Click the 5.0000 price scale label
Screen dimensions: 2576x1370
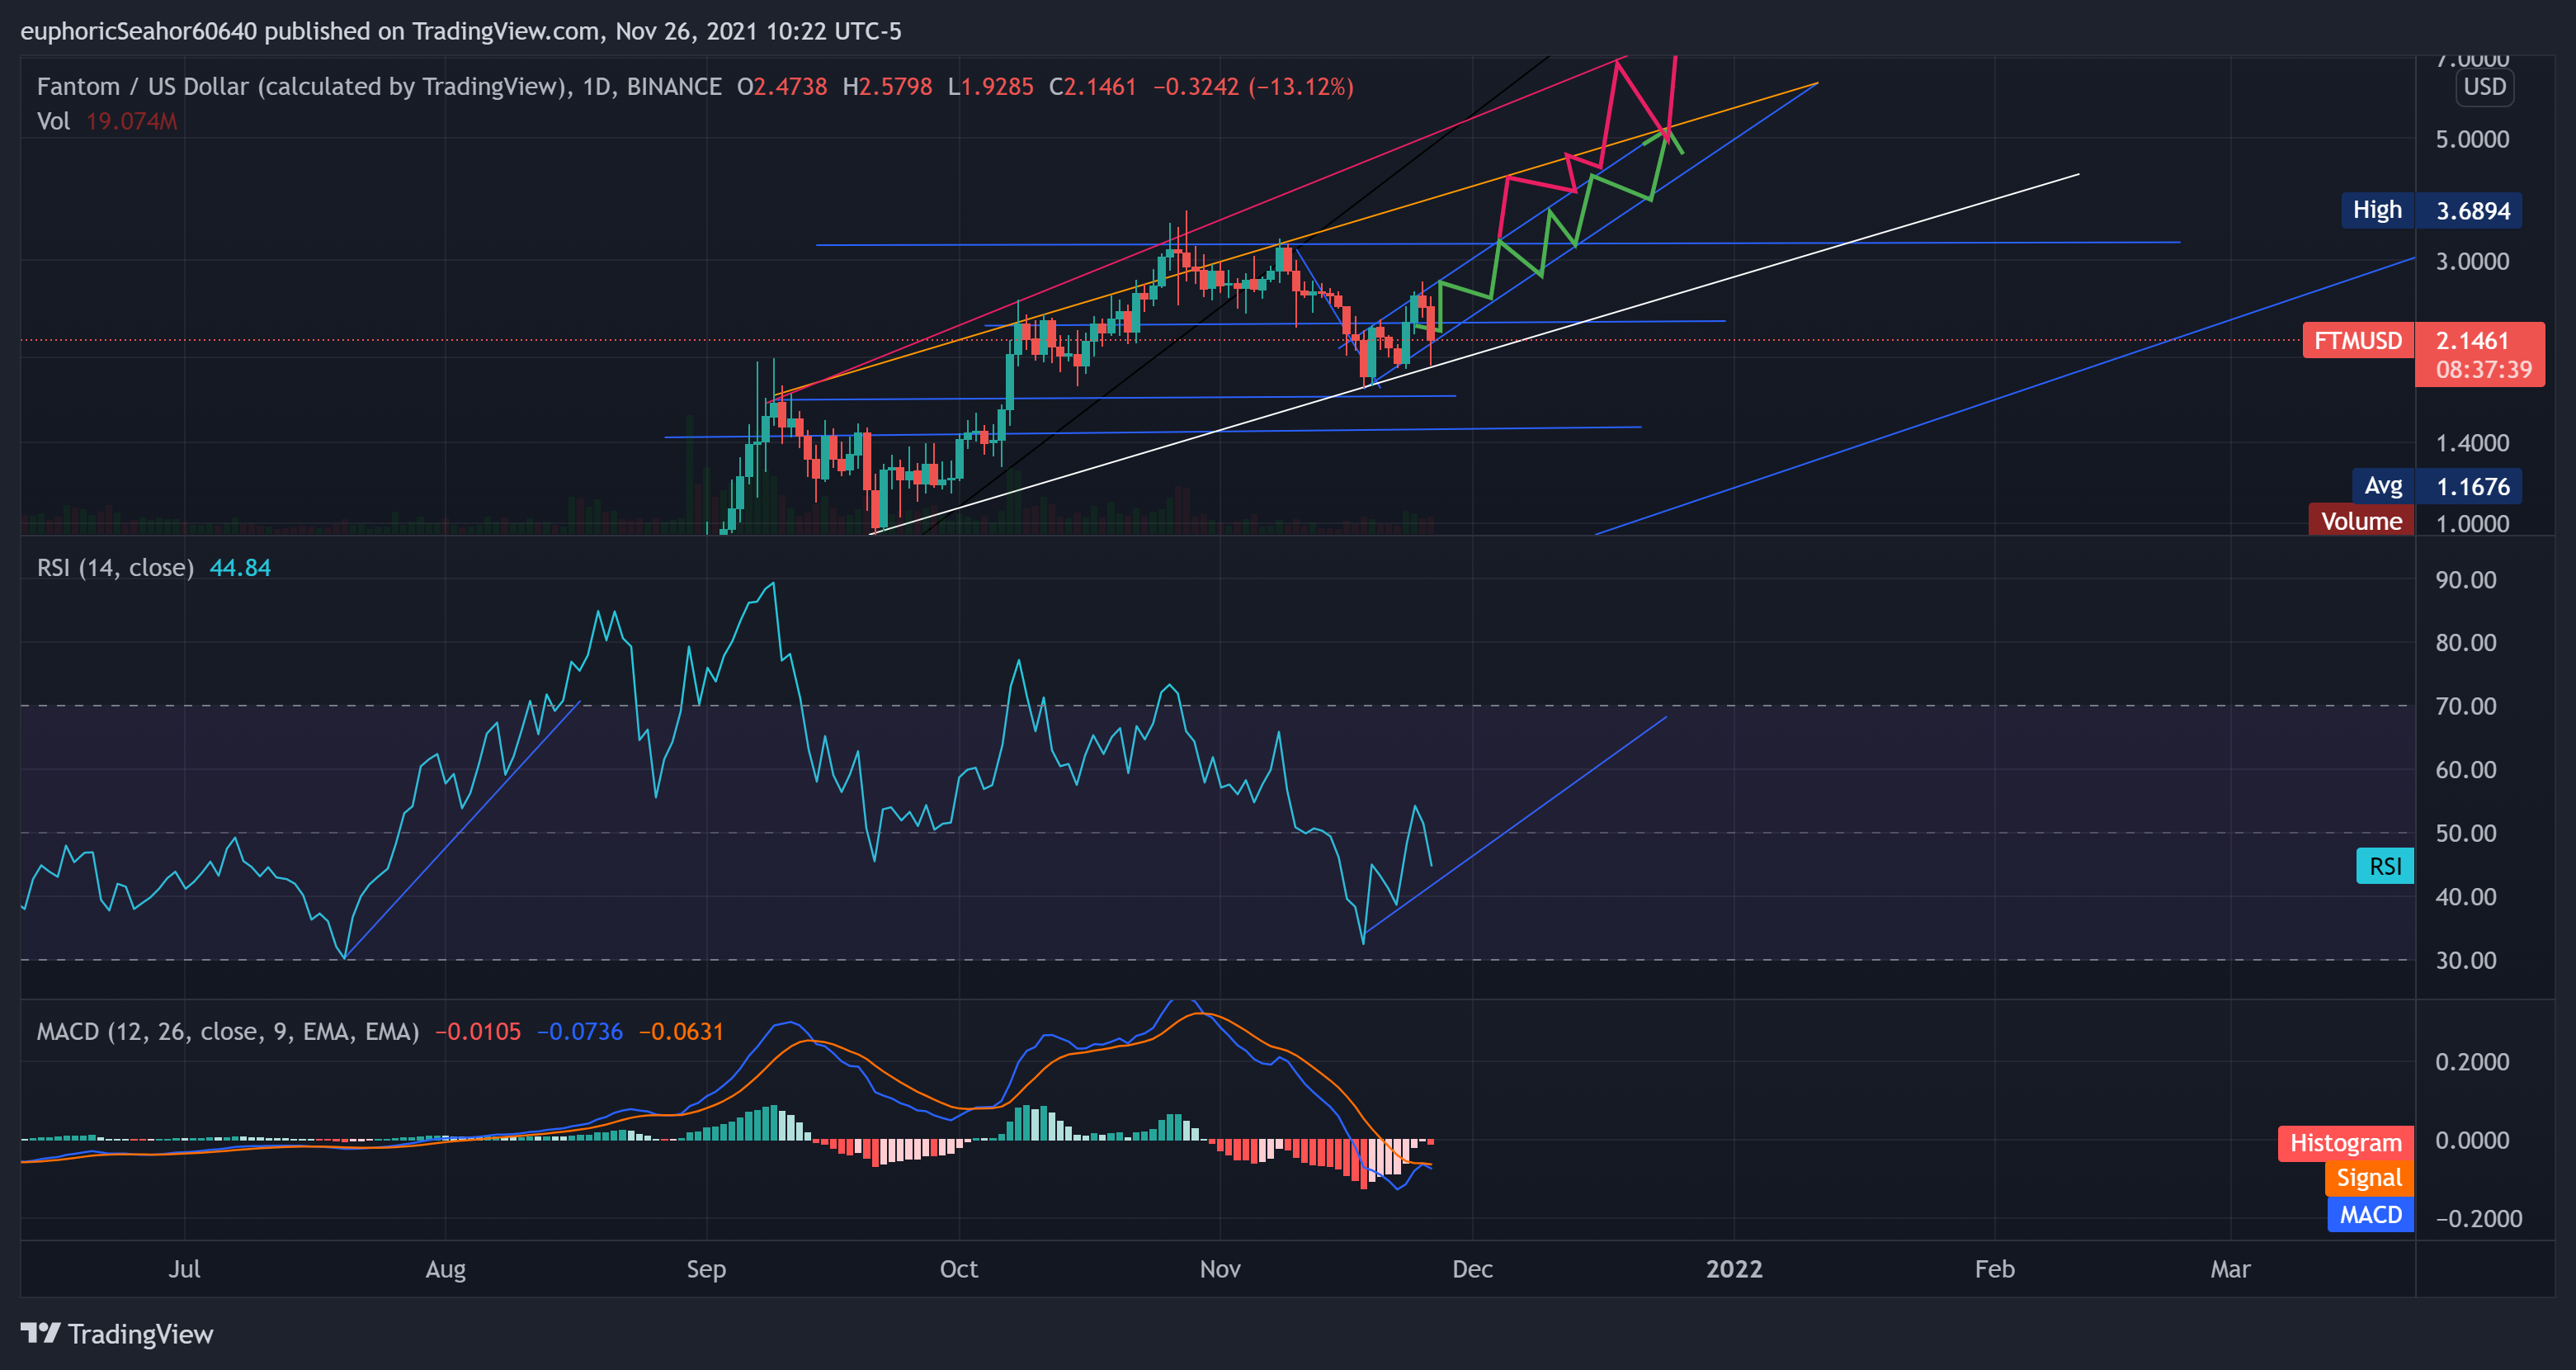pyautogui.click(x=2472, y=139)
